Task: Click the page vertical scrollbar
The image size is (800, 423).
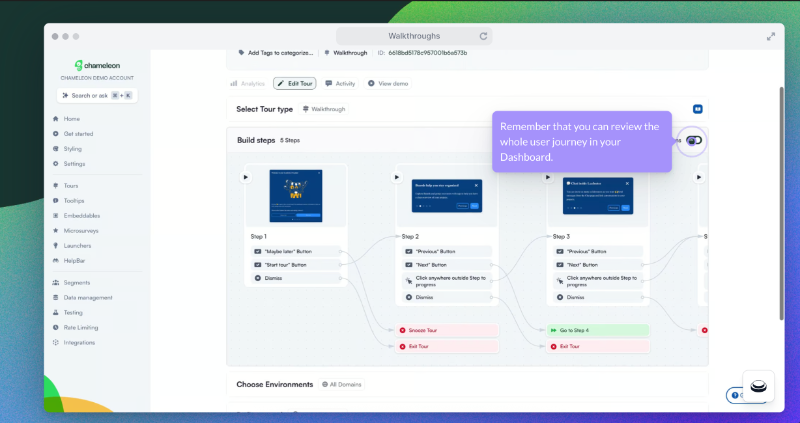Action: [x=781, y=203]
